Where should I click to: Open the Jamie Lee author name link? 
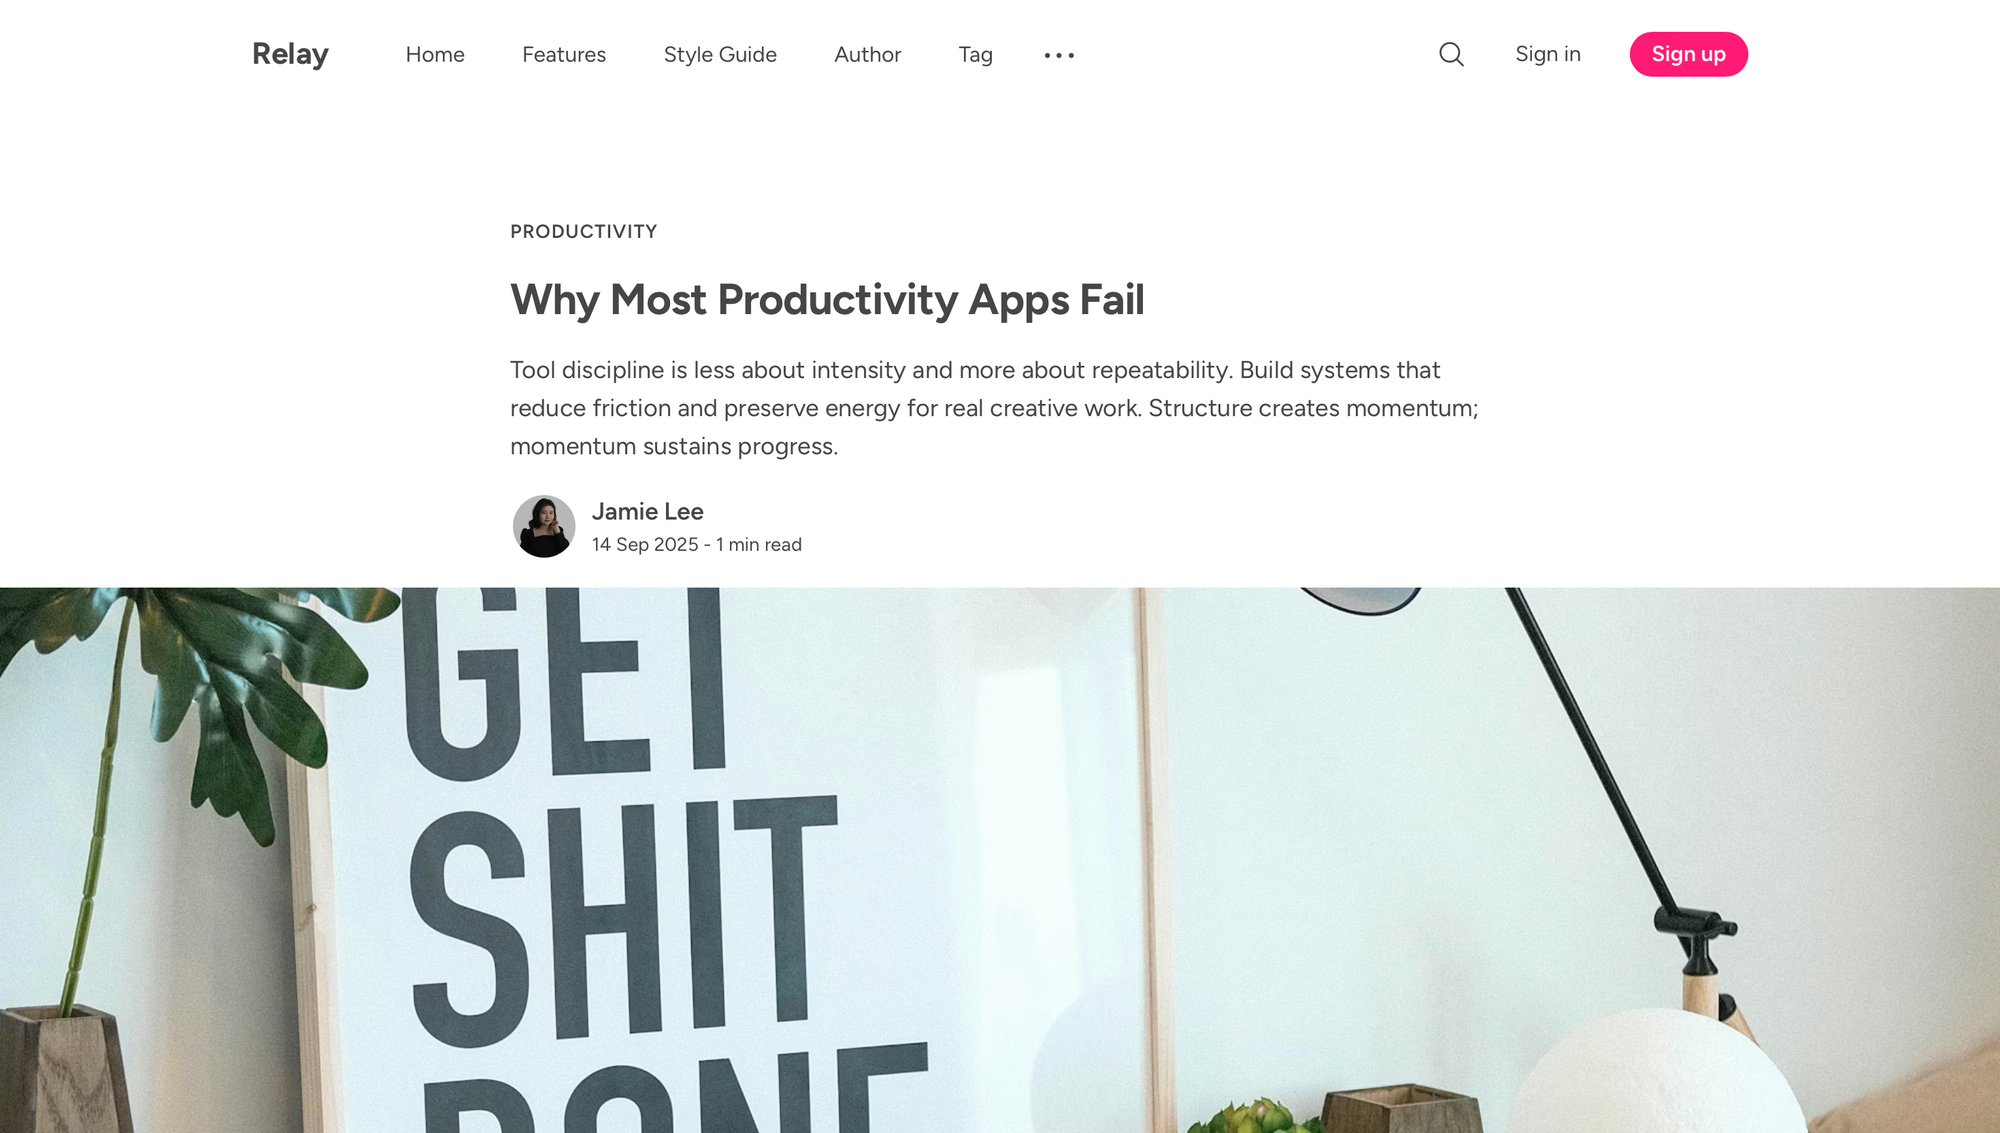pos(647,511)
